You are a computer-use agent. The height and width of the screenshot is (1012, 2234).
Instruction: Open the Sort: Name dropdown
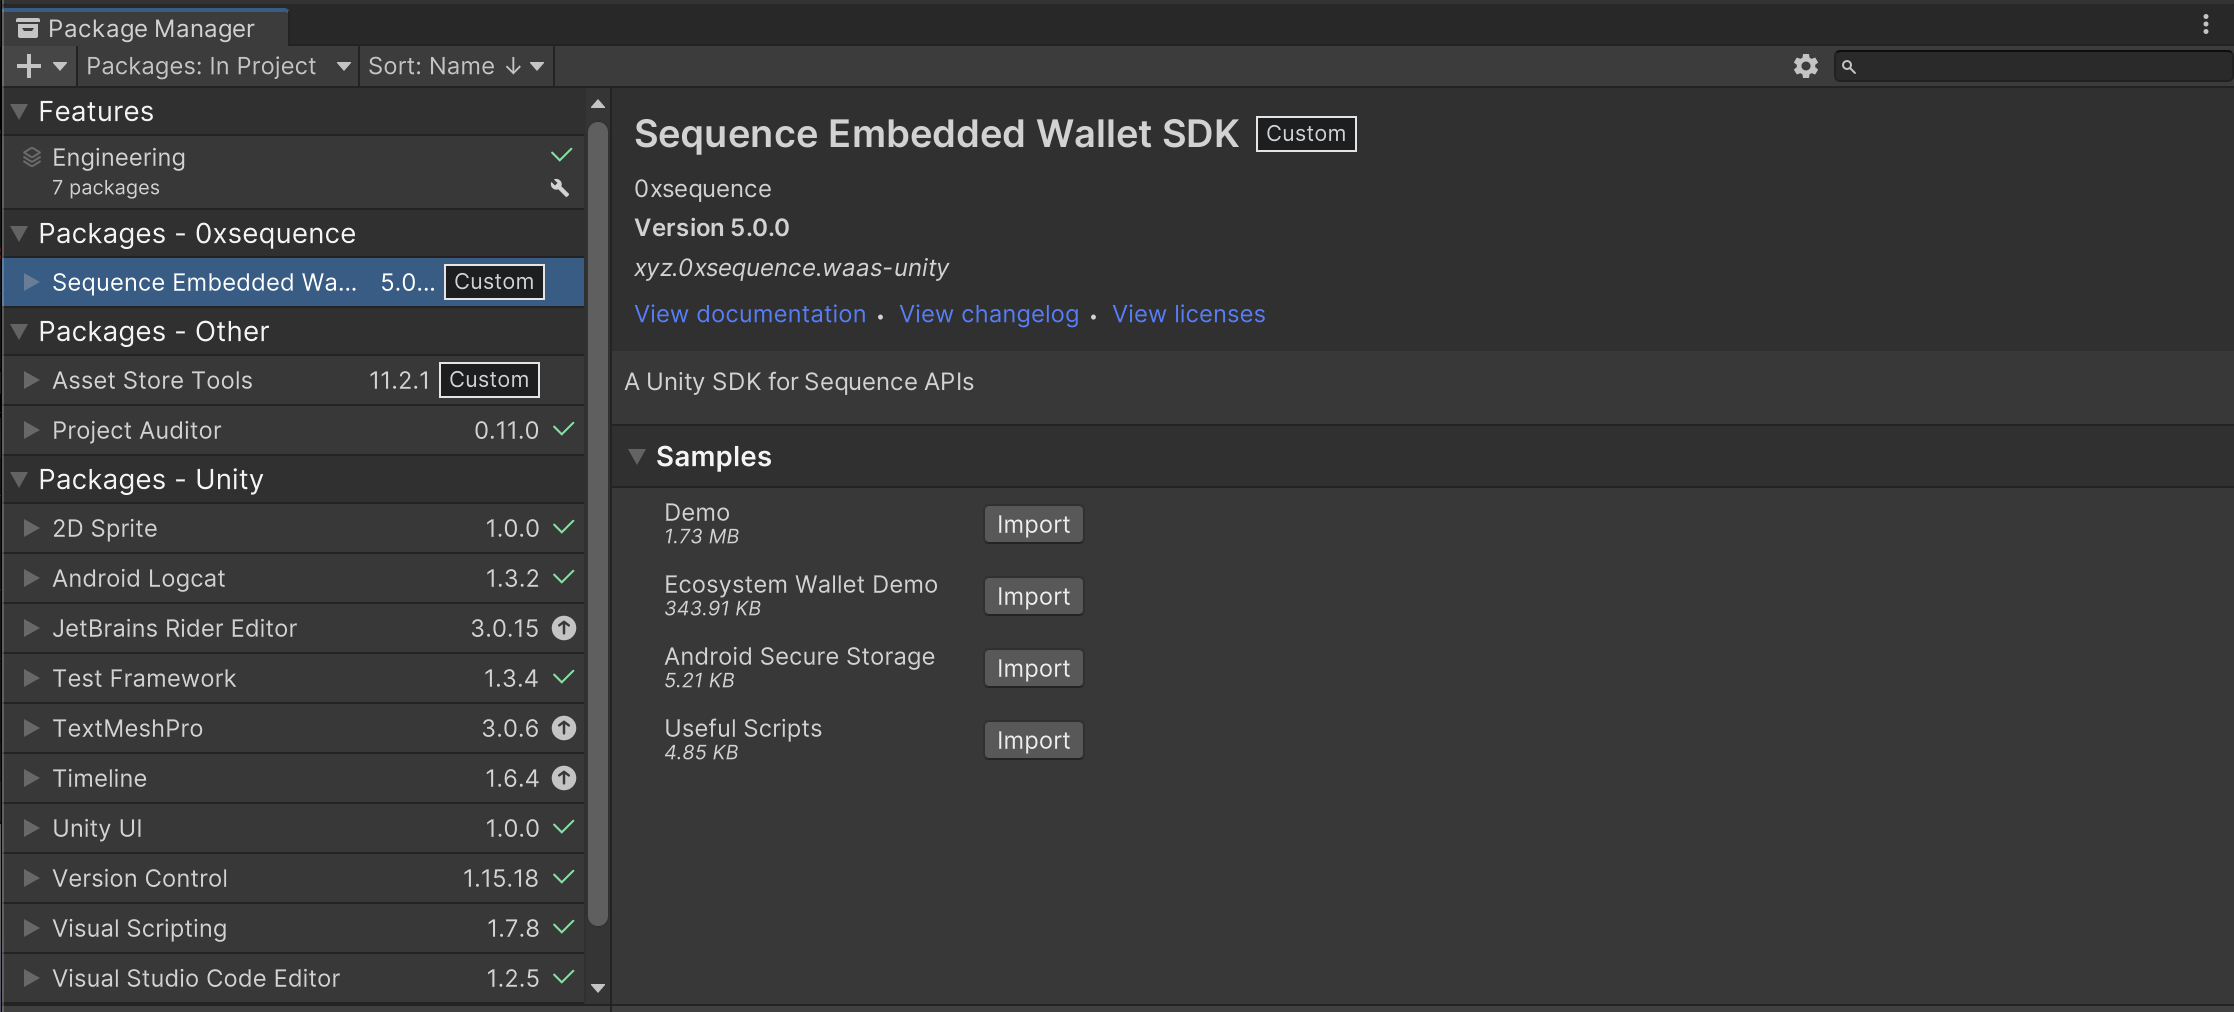tap(456, 66)
